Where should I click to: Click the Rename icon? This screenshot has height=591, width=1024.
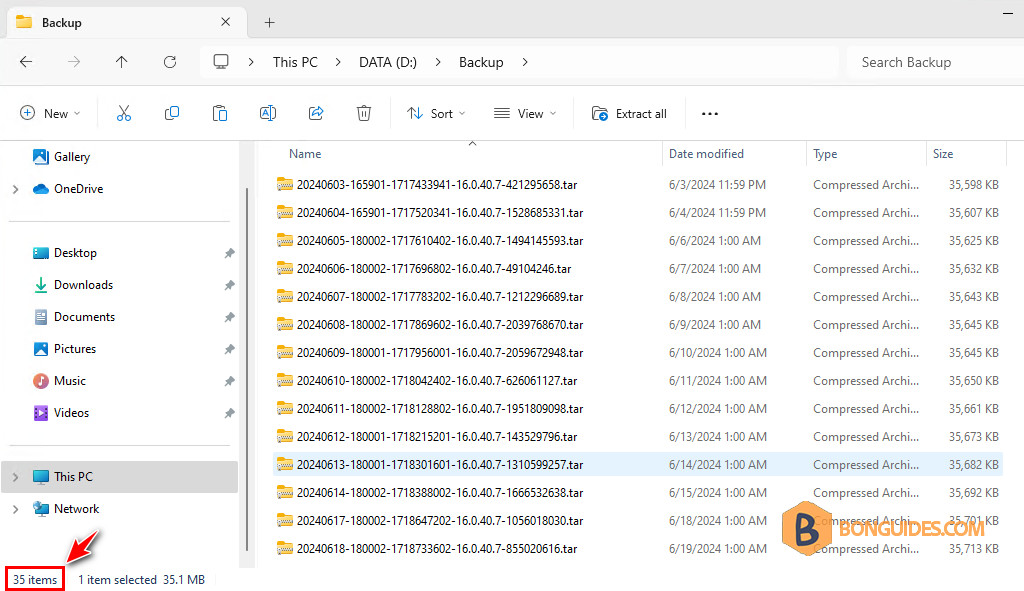[x=268, y=114]
